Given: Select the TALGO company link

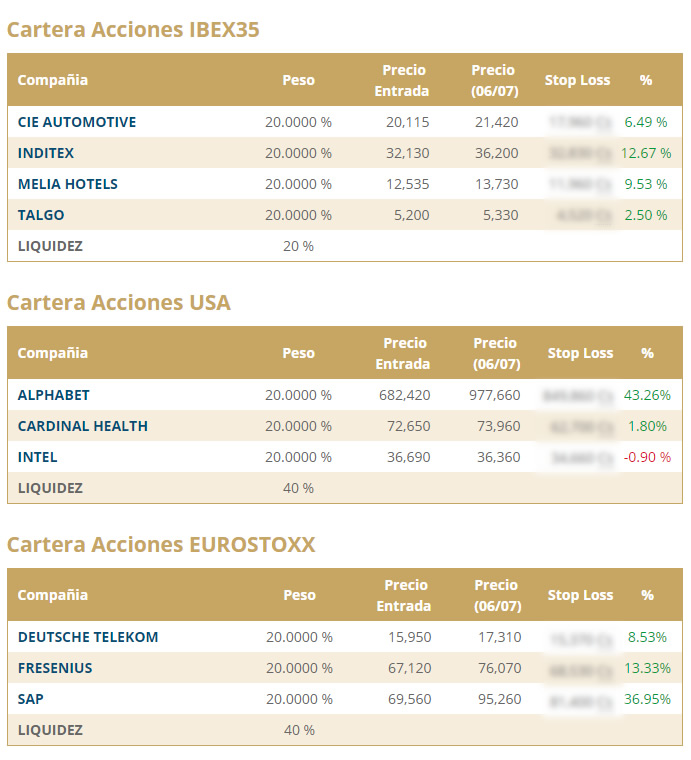Looking at the screenshot, I should tap(41, 215).
